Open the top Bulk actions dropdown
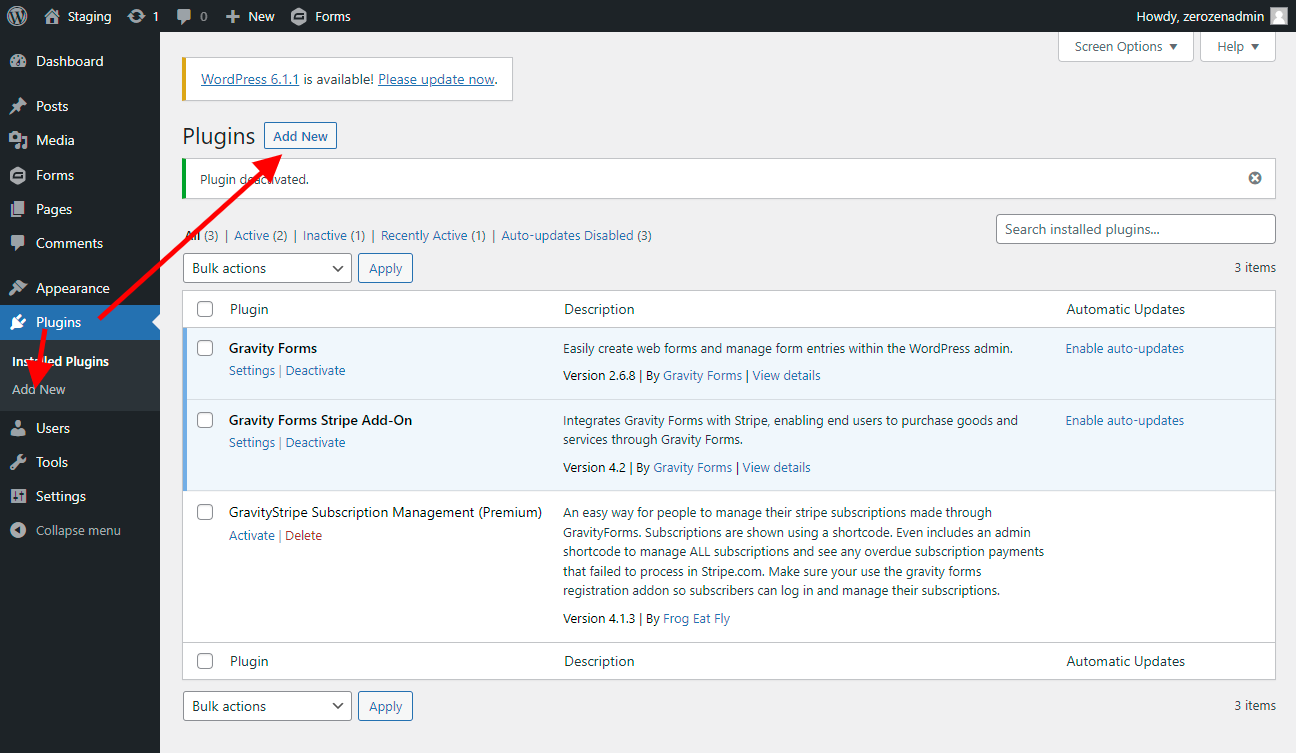Image resolution: width=1296 pixels, height=753 pixels. (267, 268)
